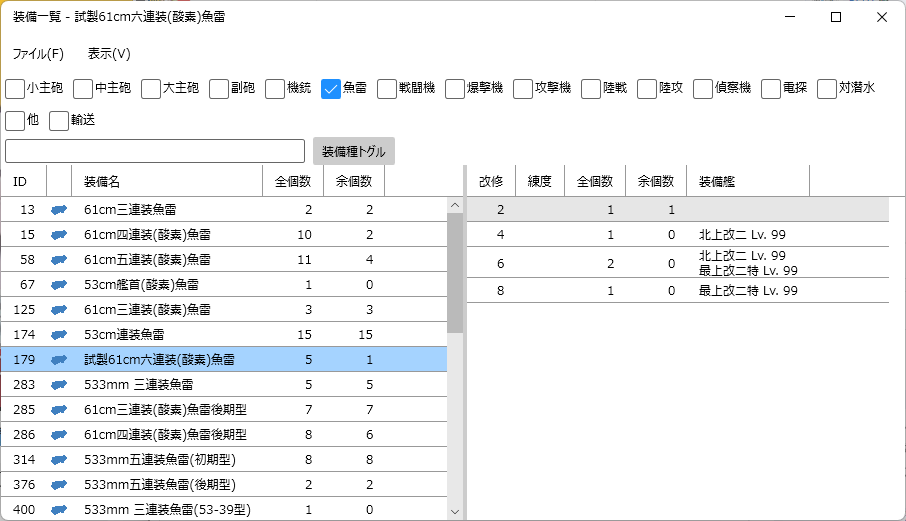Viewport: 906px width, 521px height.
Task: Click the equipment list scroll down arrow
Action: pos(455,512)
